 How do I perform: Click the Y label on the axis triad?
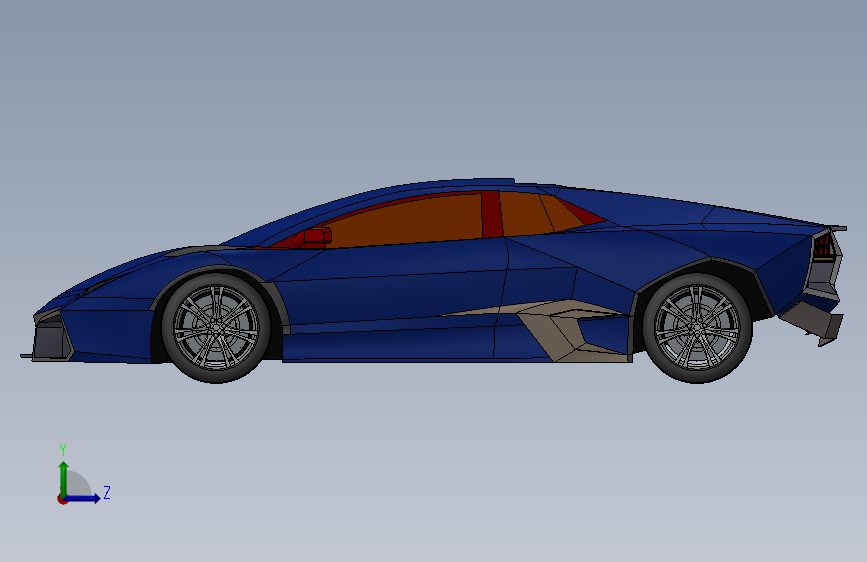click(x=63, y=450)
